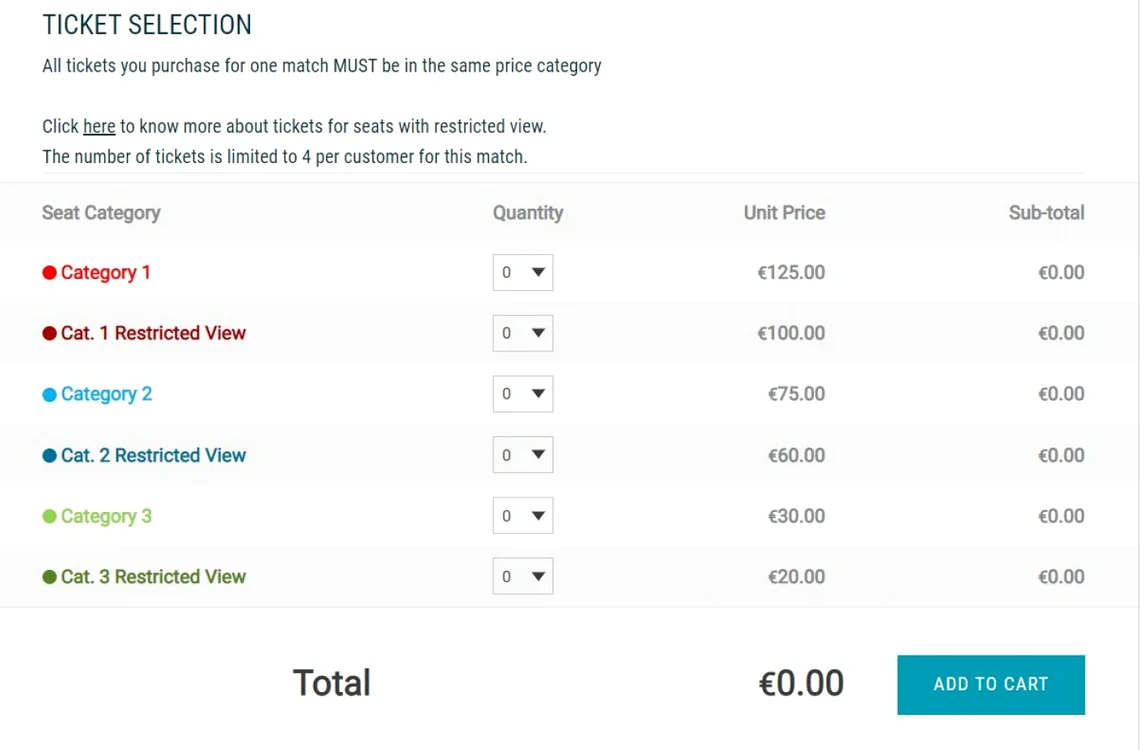This screenshot has width=1141, height=750.
Task: Expand the Category 2 quantity selector
Action: pyautogui.click(x=522, y=394)
